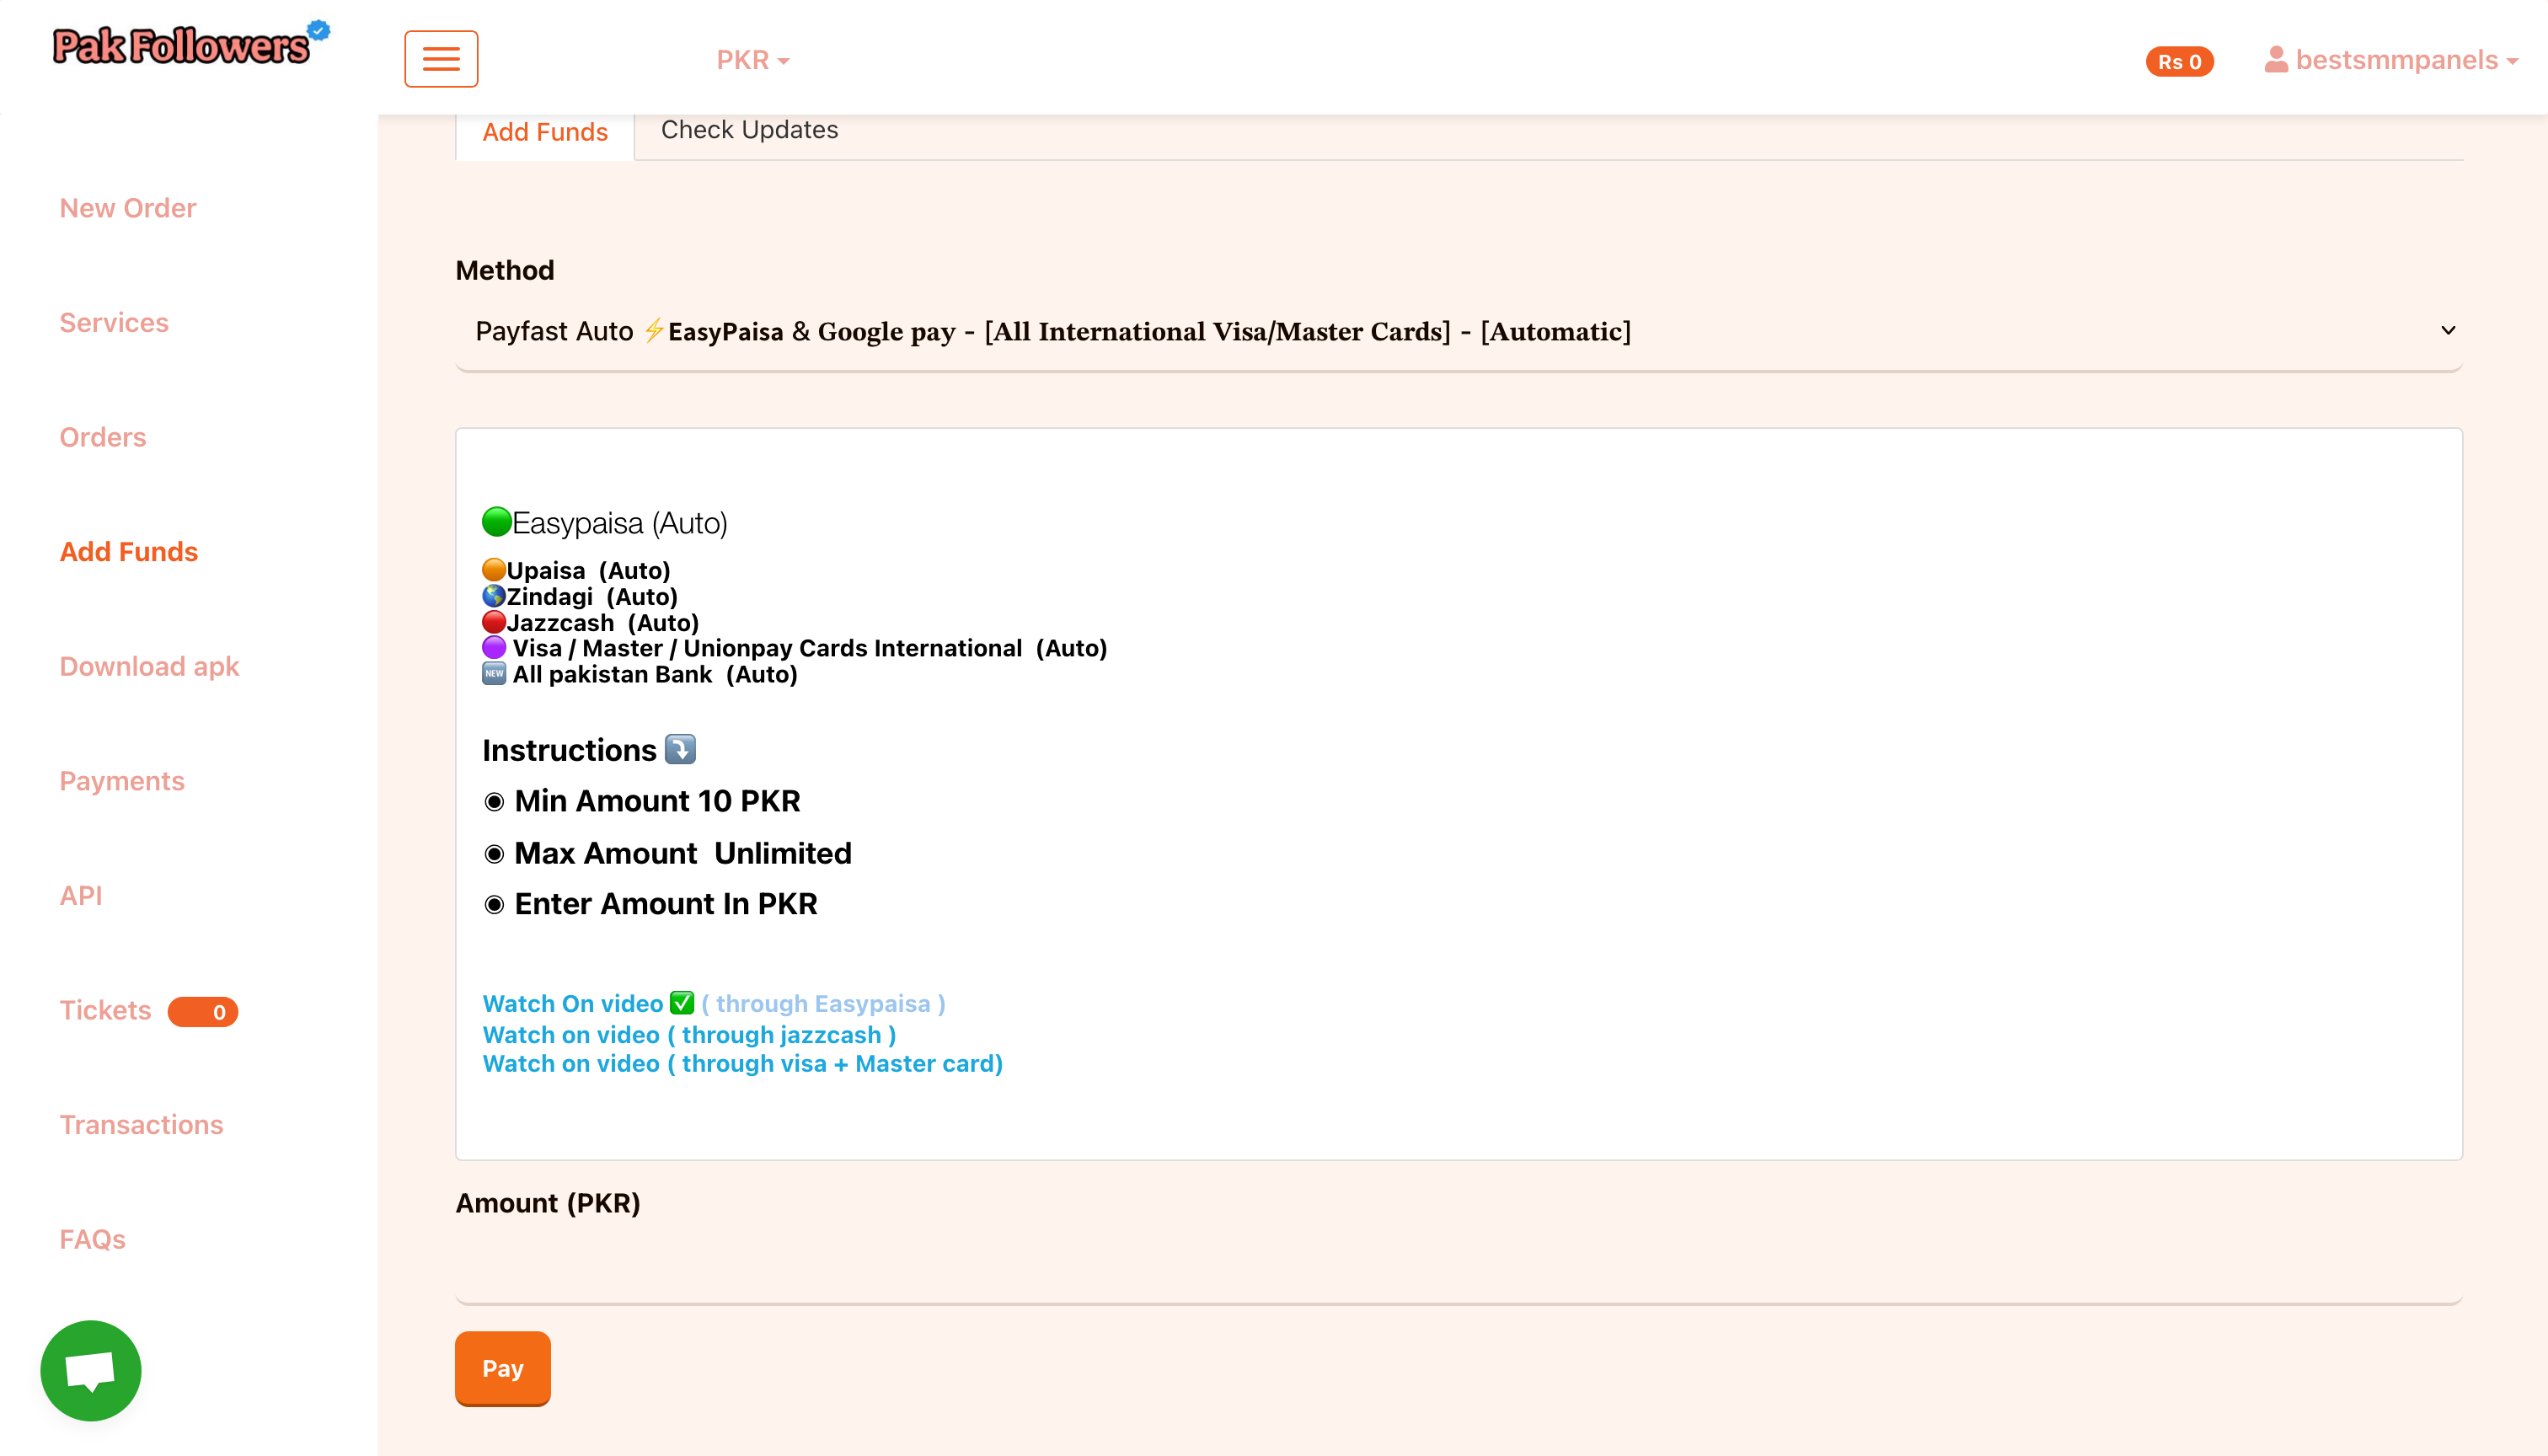This screenshot has height=1456, width=2548.
Task: Click the green checkmark beside Watch On video
Action: click(x=682, y=1003)
